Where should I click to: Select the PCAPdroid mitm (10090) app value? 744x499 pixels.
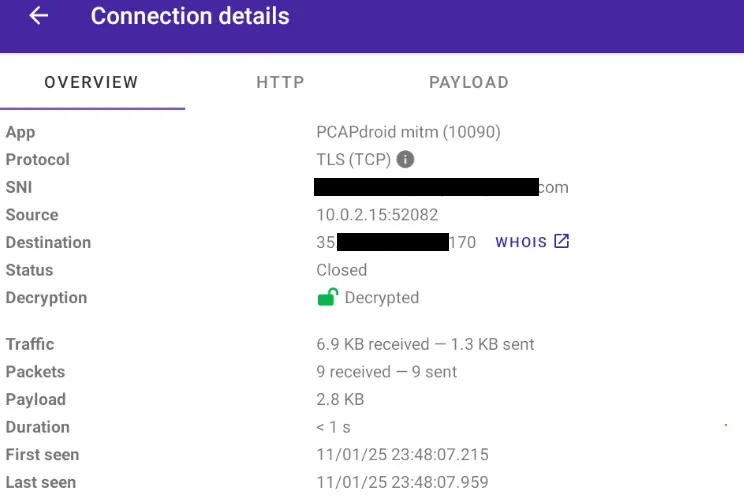pyautogui.click(x=408, y=132)
